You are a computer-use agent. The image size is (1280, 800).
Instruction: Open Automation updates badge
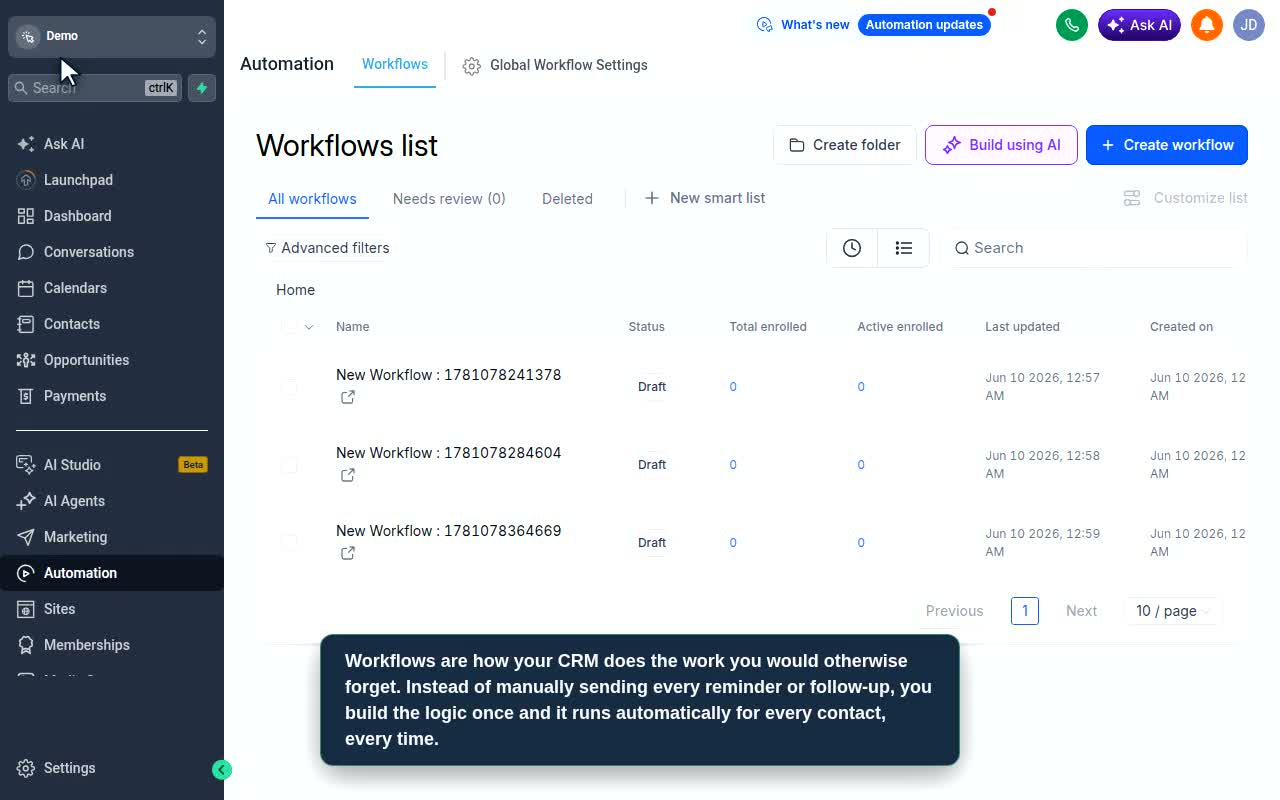coord(924,25)
